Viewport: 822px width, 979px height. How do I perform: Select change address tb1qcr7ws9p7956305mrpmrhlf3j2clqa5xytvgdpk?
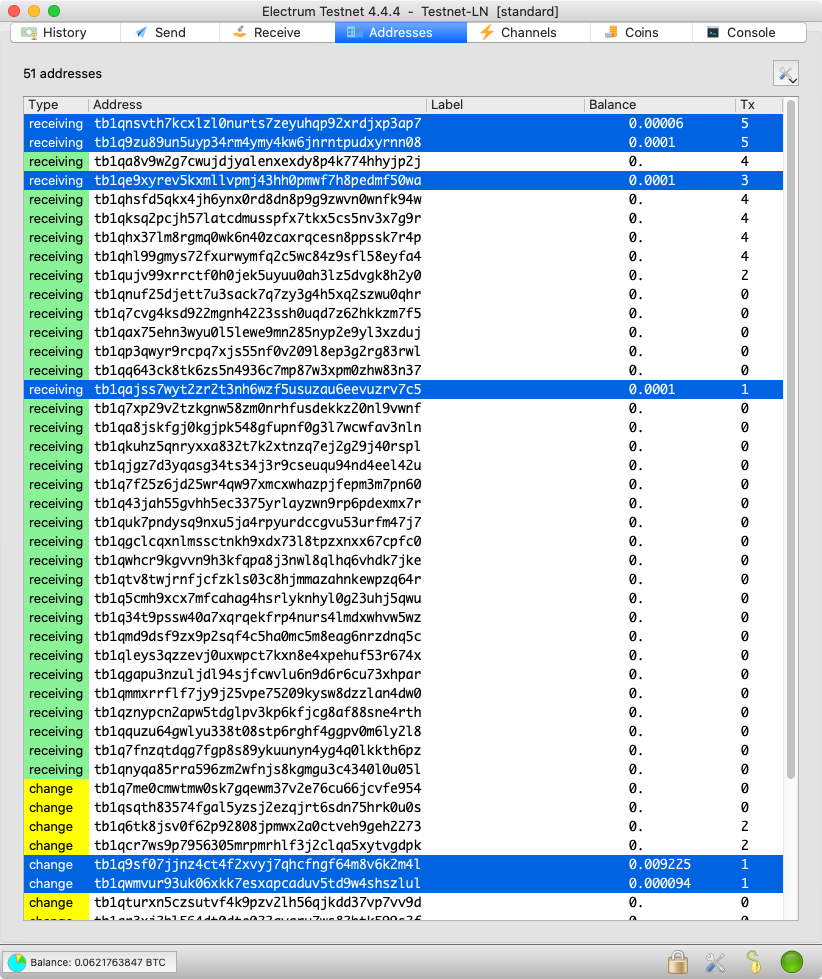tap(403, 845)
